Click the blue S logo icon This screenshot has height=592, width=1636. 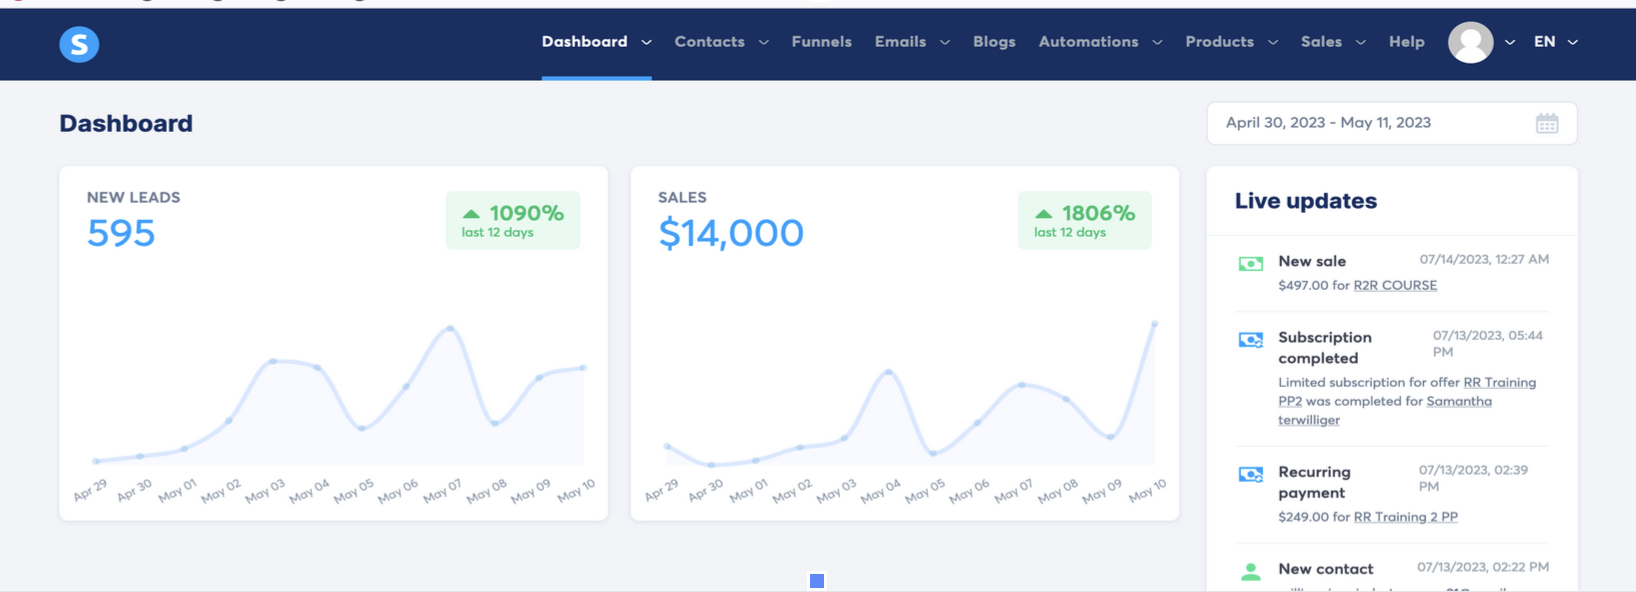[x=79, y=44]
